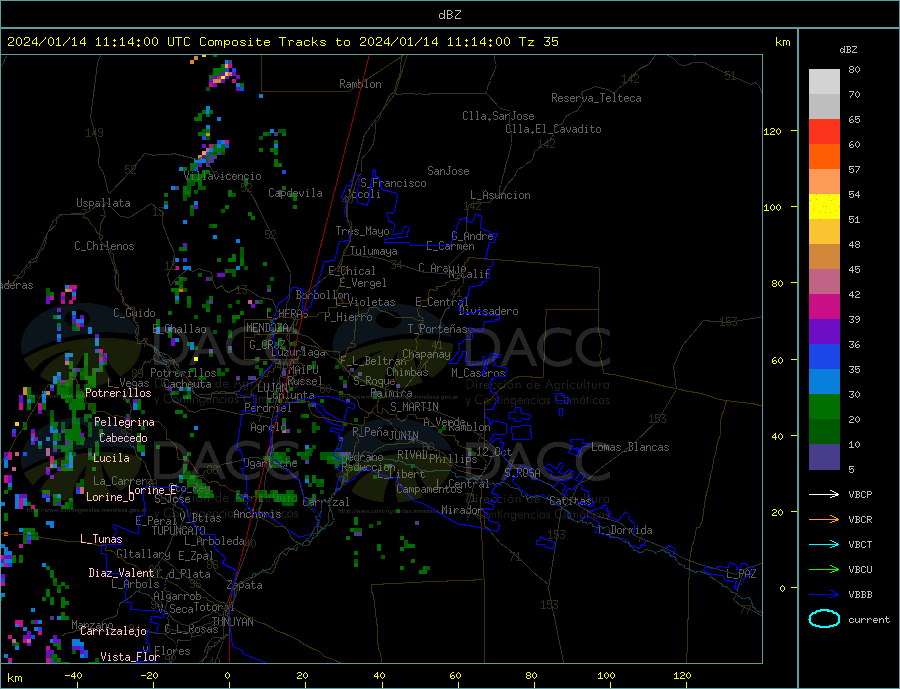
Task: Click the 'VBCP' legend label
Action: click(860, 494)
